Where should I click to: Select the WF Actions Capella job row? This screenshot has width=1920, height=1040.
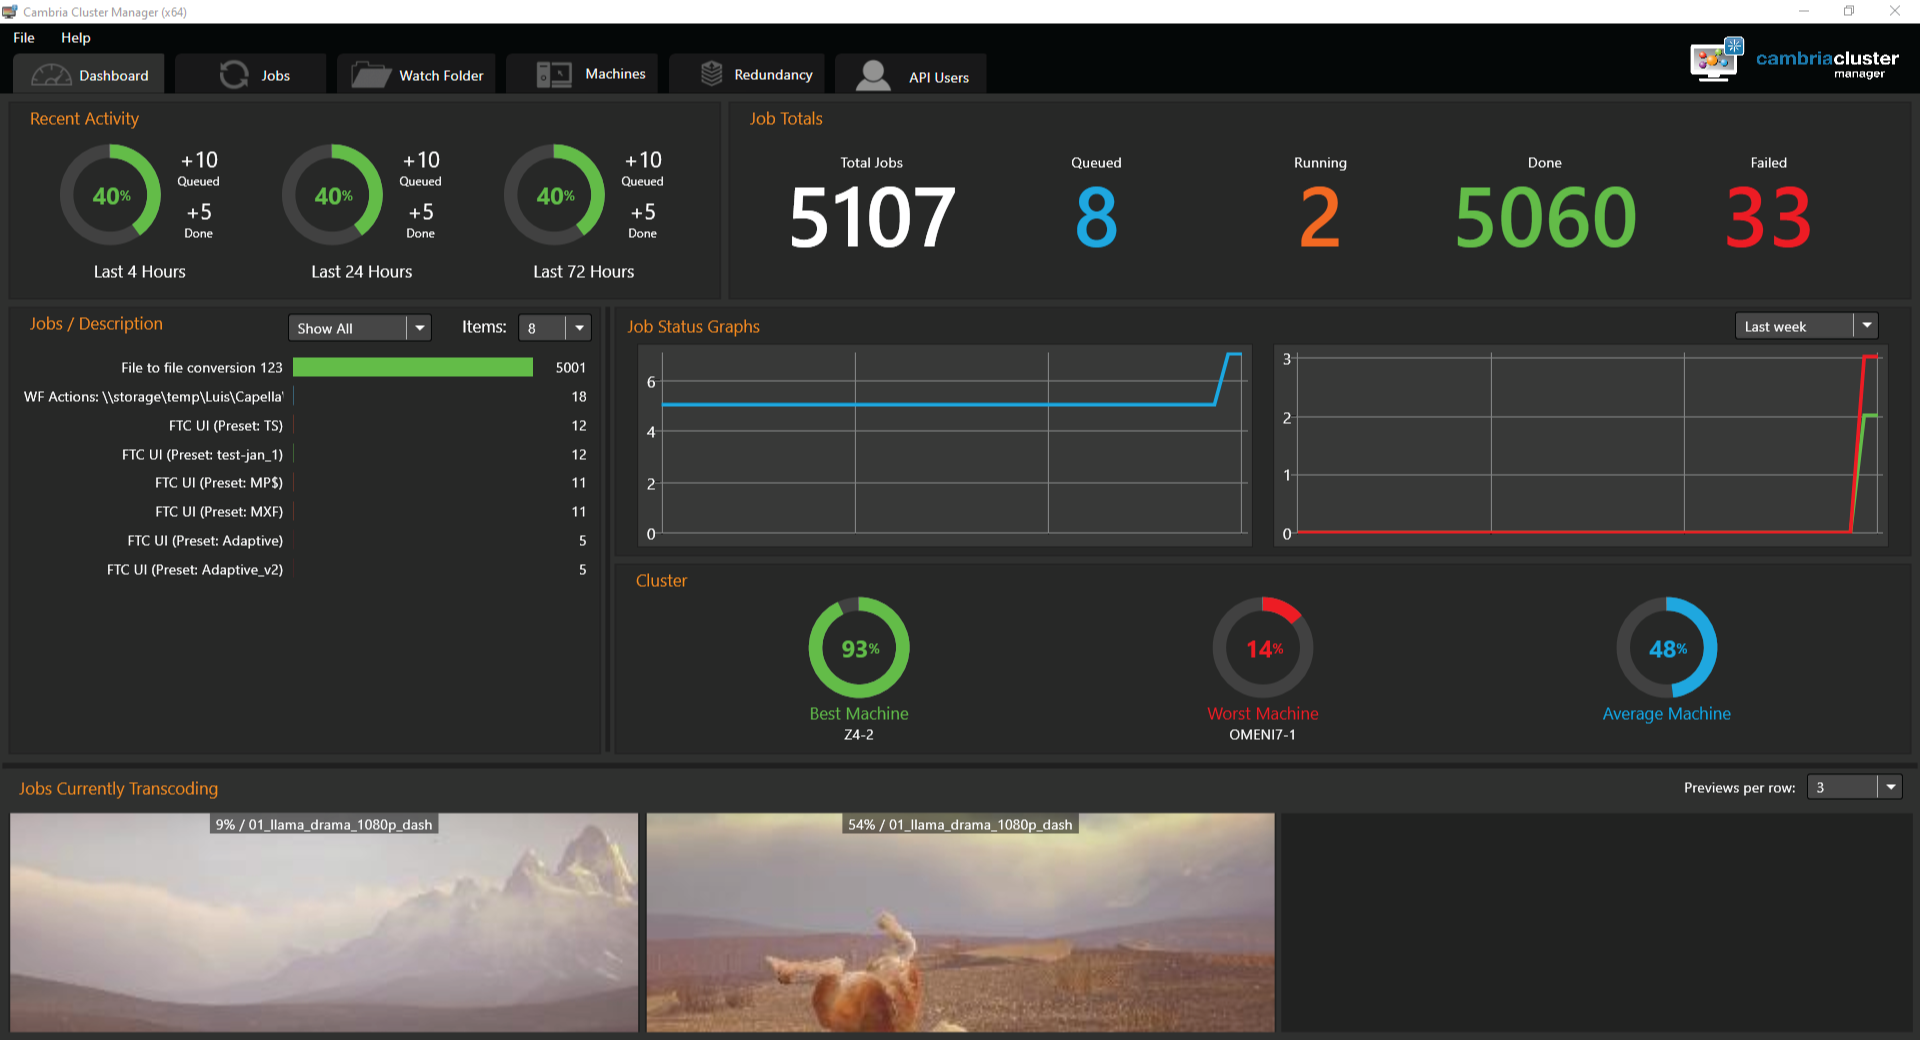[x=305, y=396]
